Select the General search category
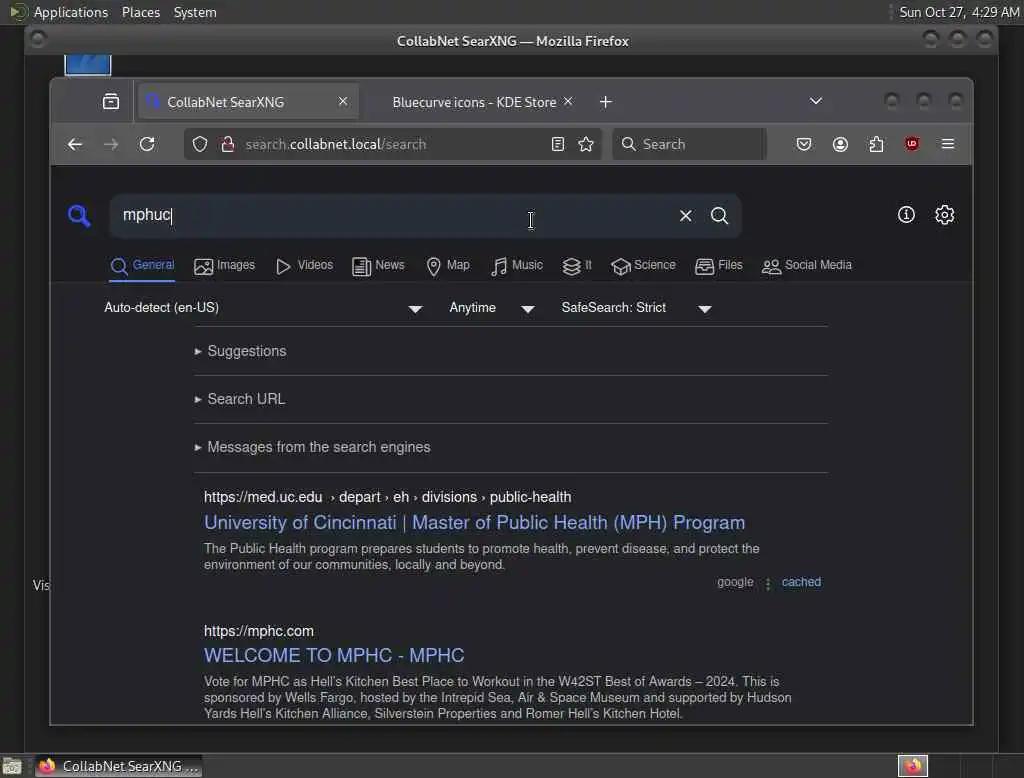Viewport: 1024px width, 778px height. click(142, 265)
